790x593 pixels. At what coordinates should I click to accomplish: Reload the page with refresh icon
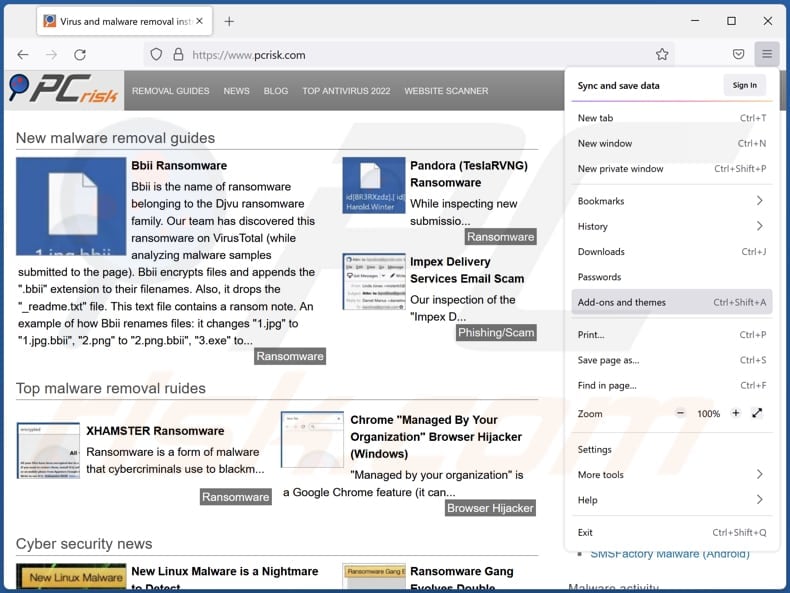[80, 55]
